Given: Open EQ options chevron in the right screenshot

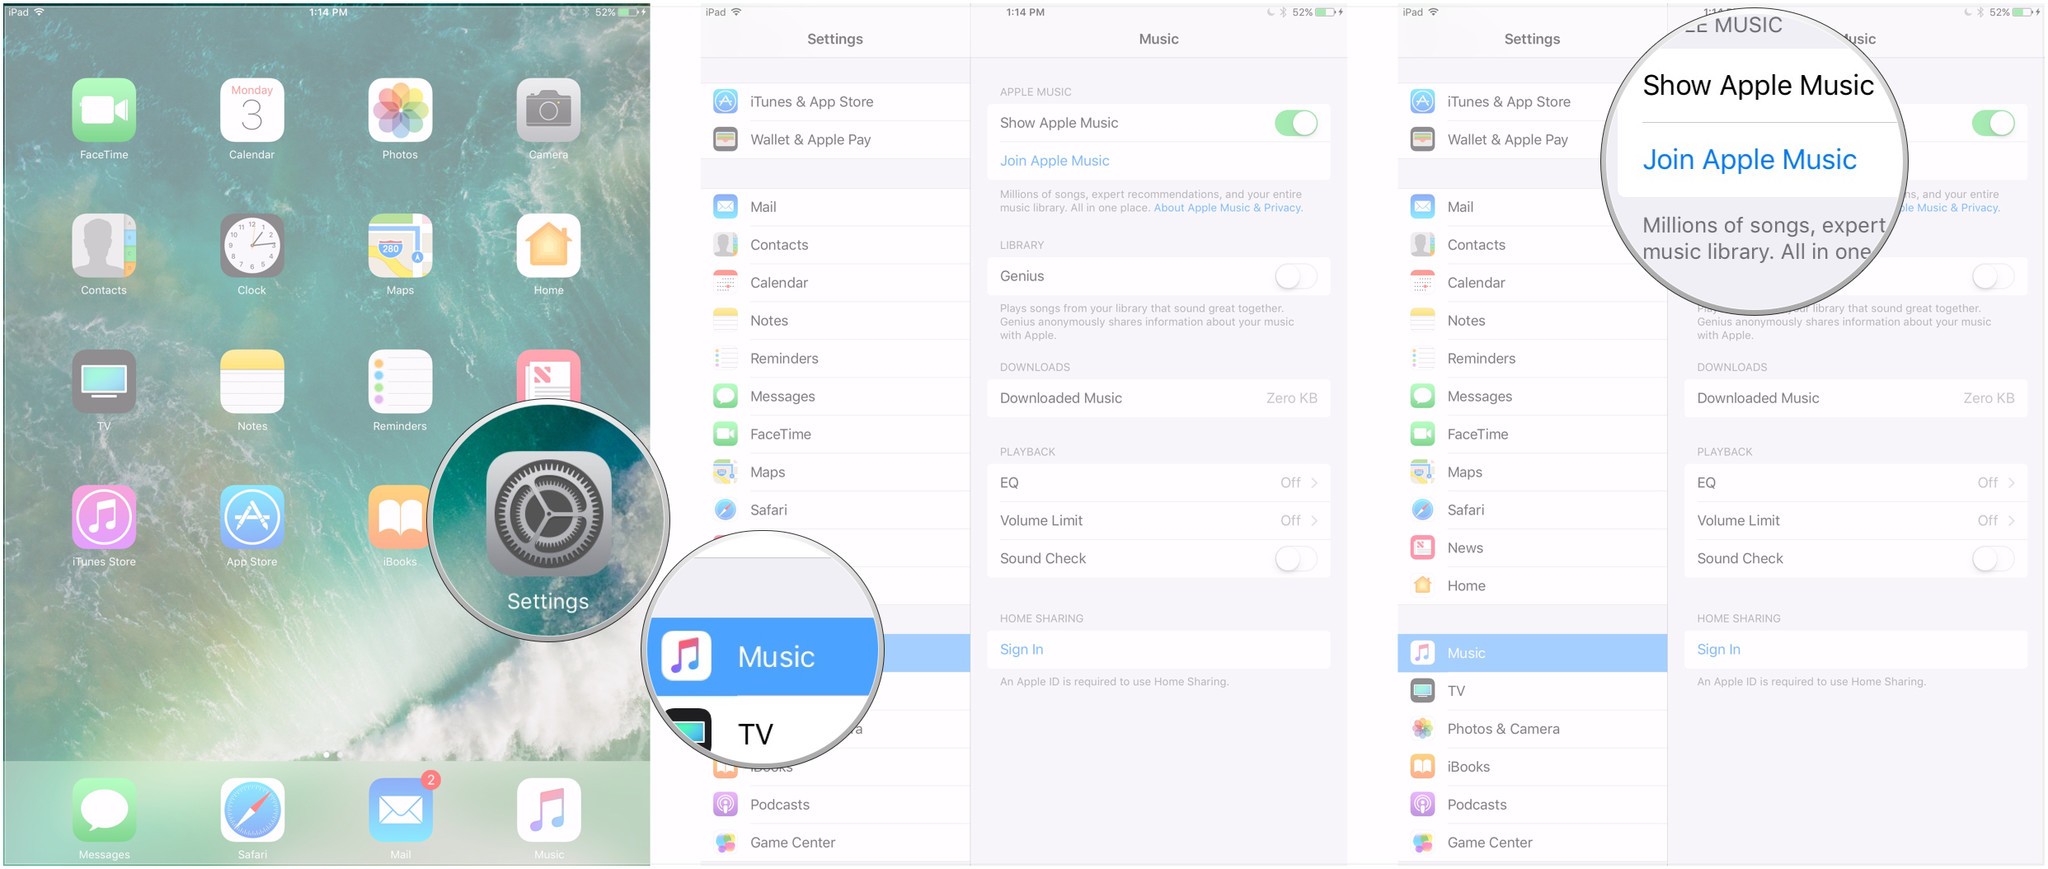Looking at the screenshot, I should pyautogui.click(x=2011, y=482).
